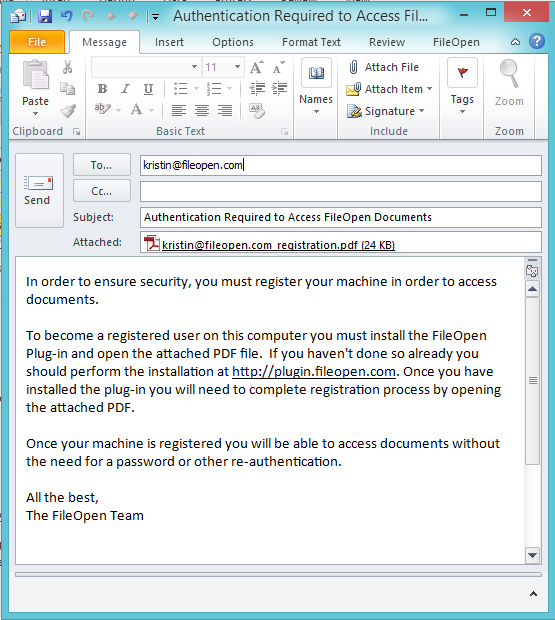Image resolution: width=555 pixels, height=620 pixels.
Task: Toggle Underline formatting
Action: pos(148,89)
